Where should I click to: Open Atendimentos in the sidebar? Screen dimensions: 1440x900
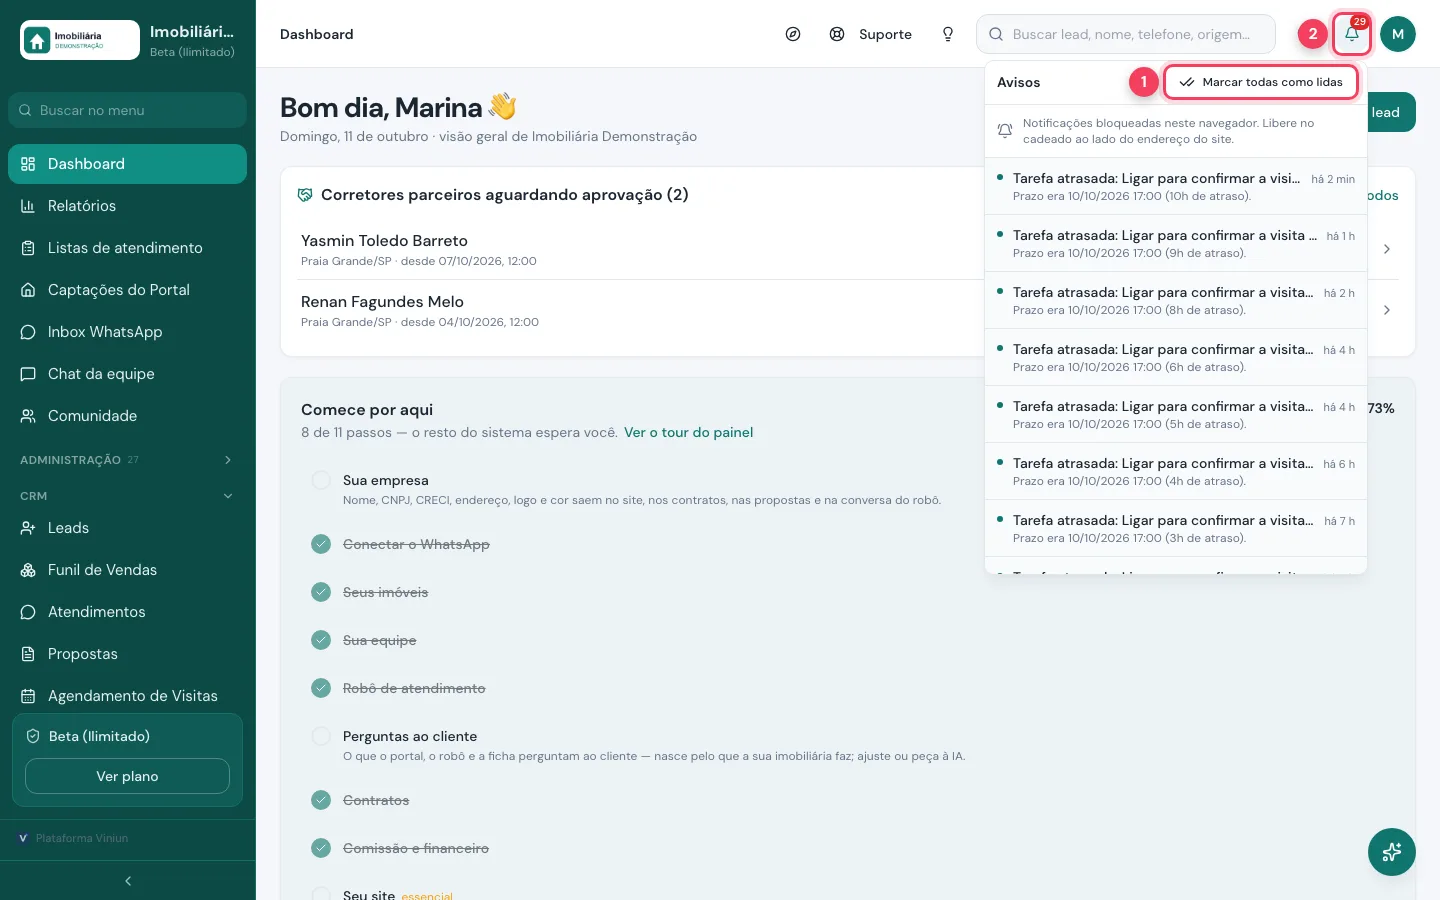(127, 612)
